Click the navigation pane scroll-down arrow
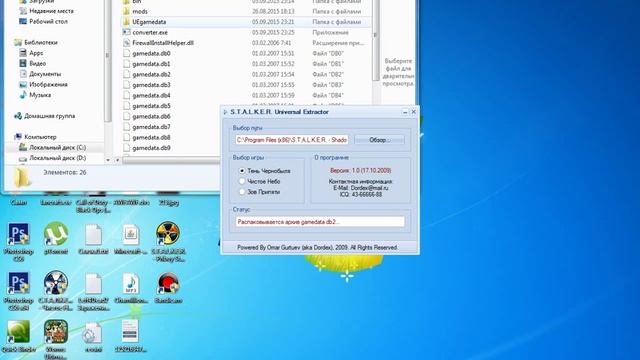640x360 pixels. tap(108, 160)
